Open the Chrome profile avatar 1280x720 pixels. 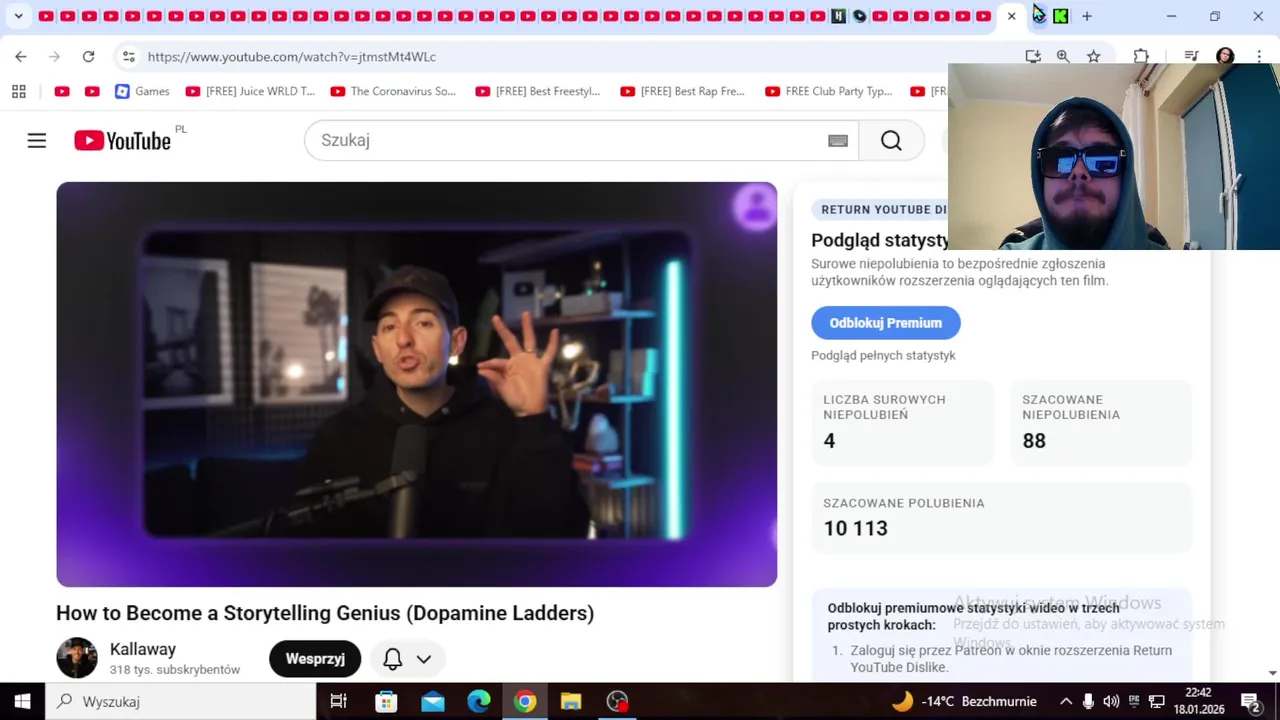click(x=1225, y=57)
